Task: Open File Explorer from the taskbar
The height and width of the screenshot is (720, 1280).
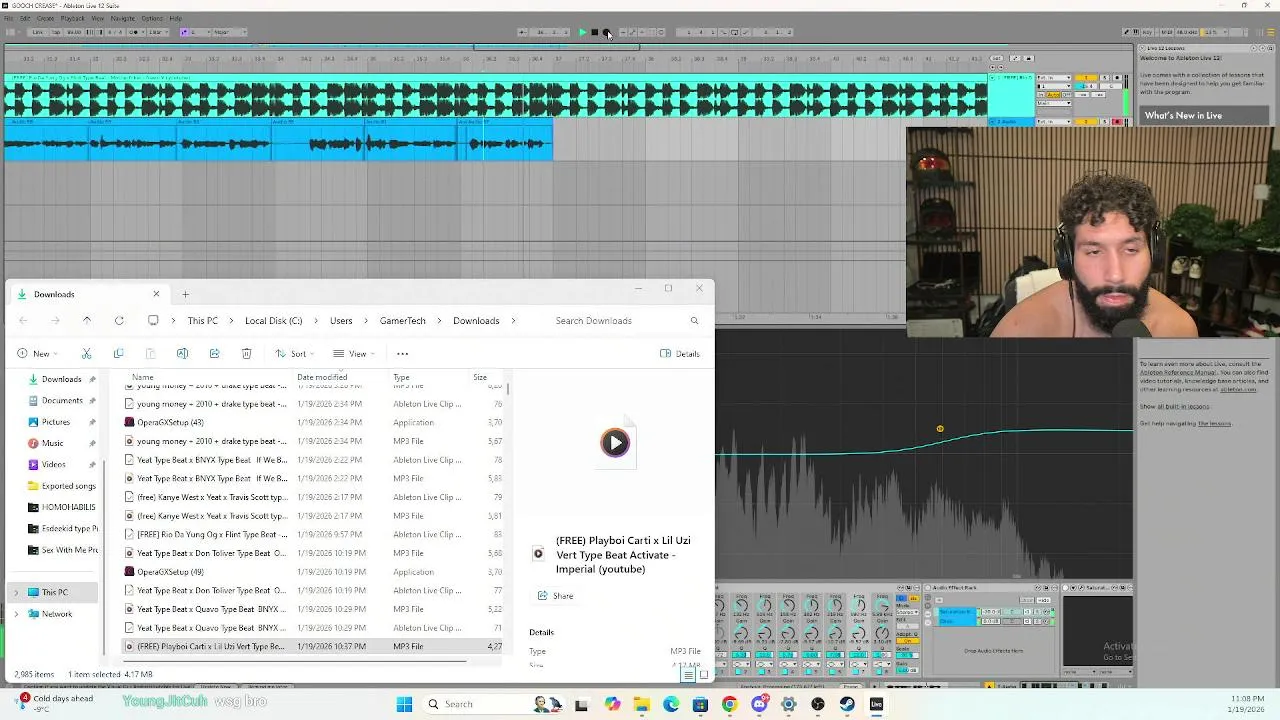Action: click(641, 704)
